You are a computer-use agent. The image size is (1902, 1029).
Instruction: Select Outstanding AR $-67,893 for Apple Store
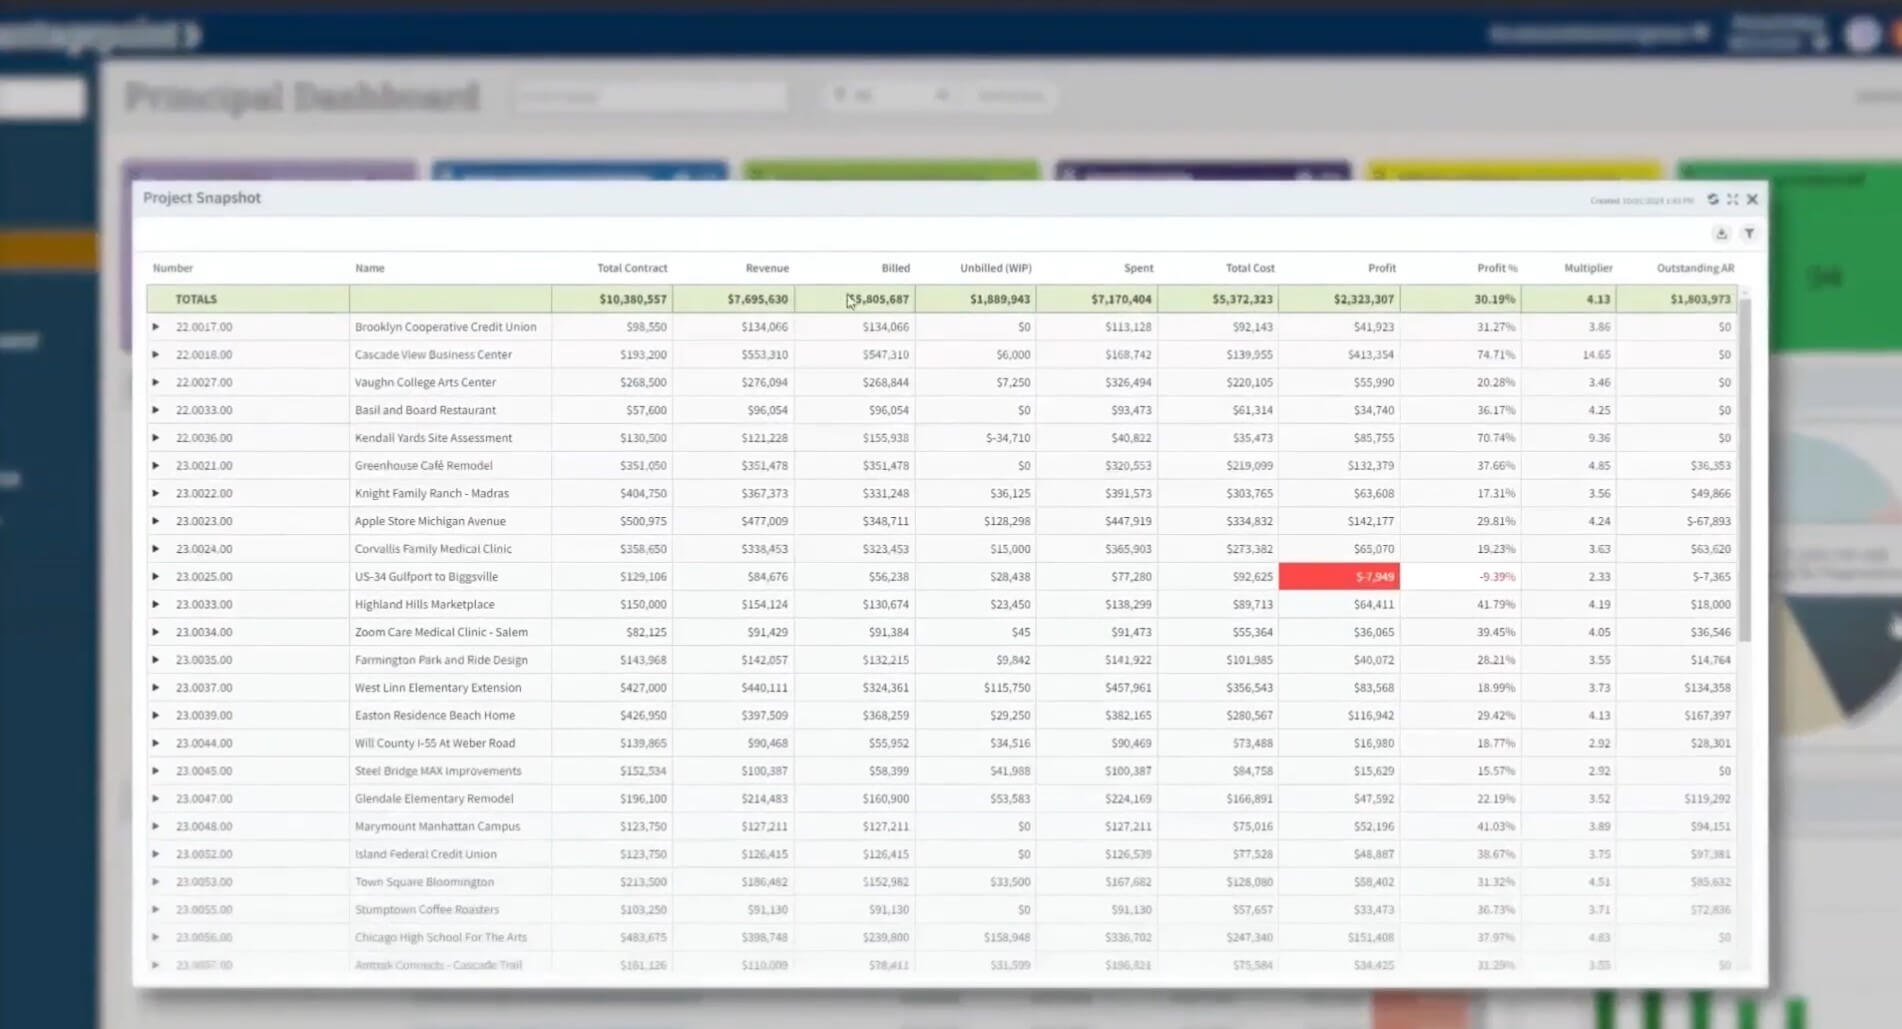pos(1708,521)
